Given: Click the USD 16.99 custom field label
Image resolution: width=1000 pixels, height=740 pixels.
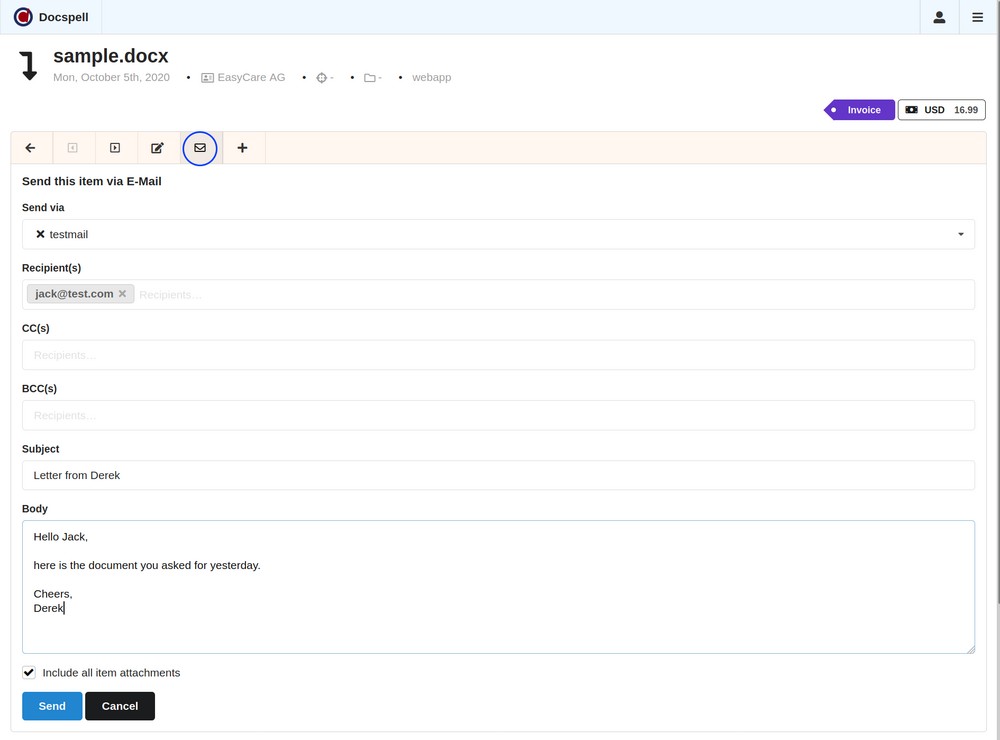Looking at the screenshot, I should tap(941, 110).
